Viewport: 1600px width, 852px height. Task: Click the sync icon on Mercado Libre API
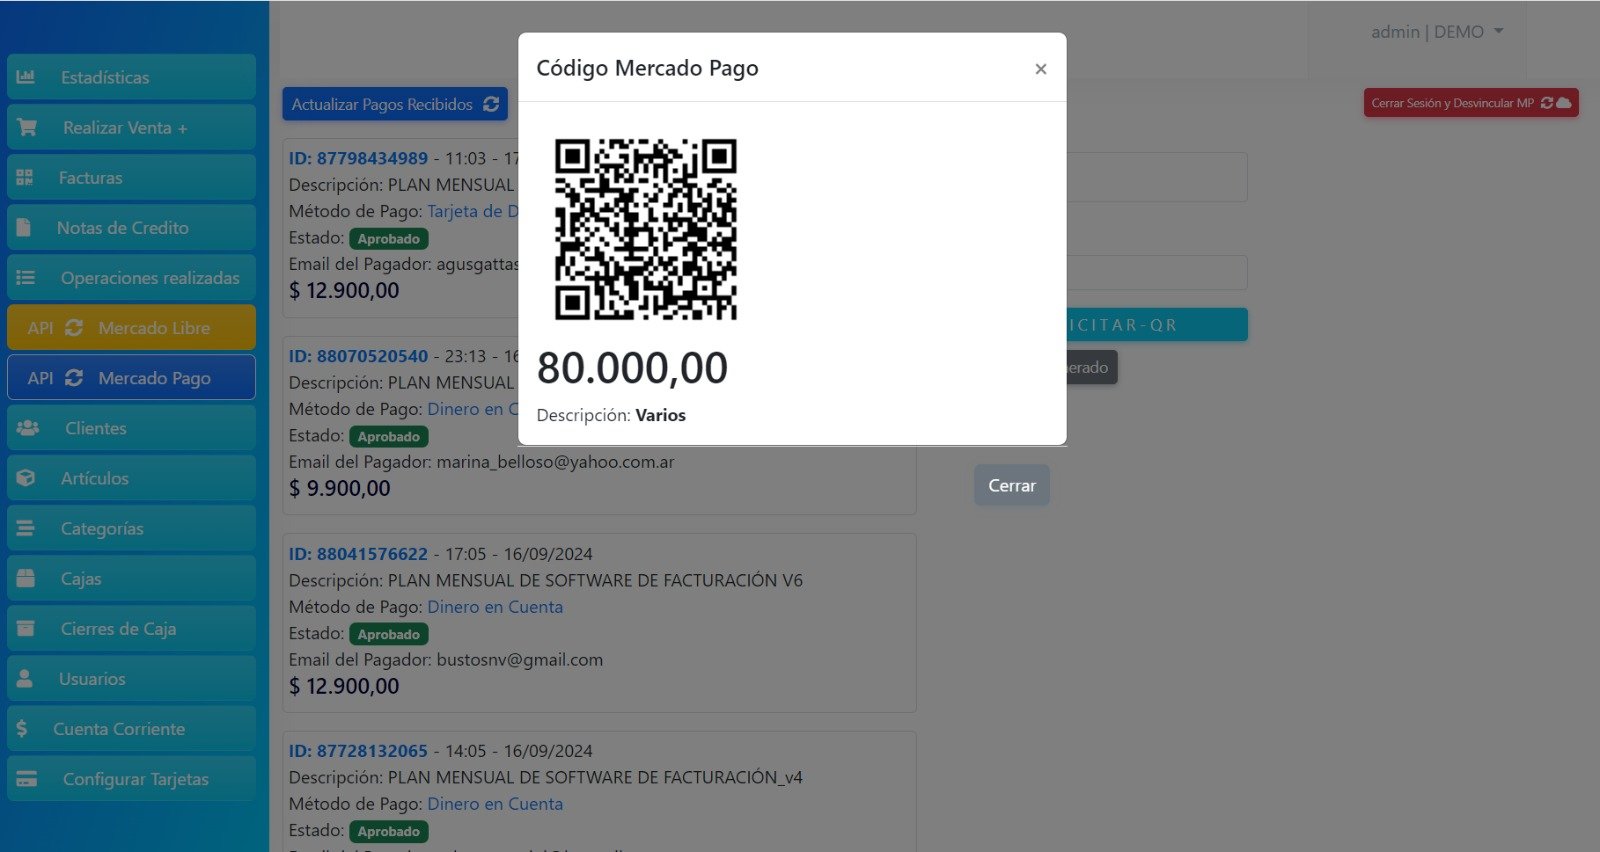click(x=74, y=328)
